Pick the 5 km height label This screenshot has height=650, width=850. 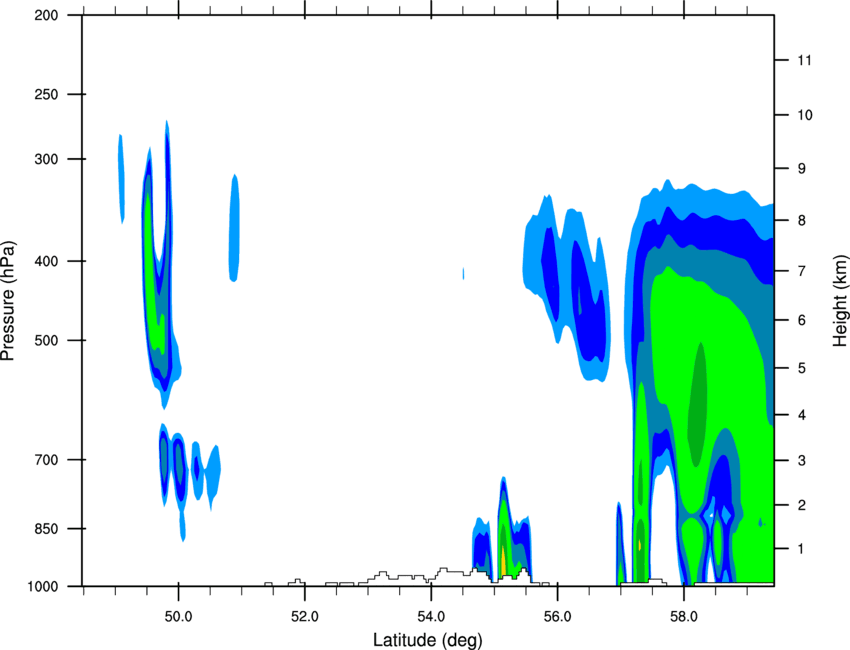click(802, 368)
